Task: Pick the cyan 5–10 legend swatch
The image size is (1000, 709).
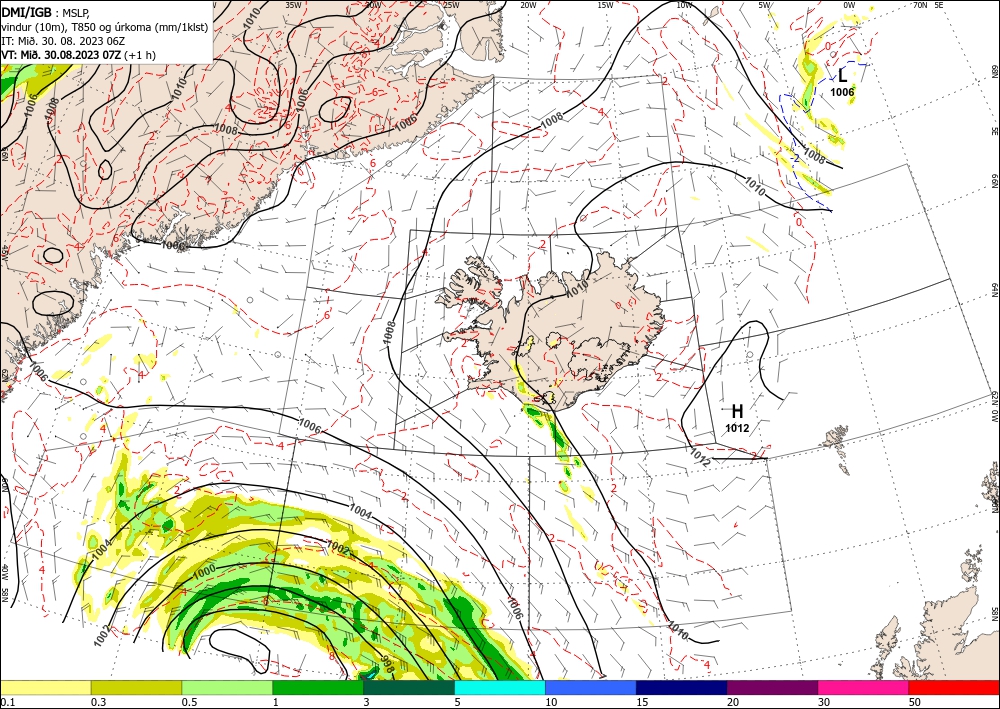Action: click(x=500, y=687)
